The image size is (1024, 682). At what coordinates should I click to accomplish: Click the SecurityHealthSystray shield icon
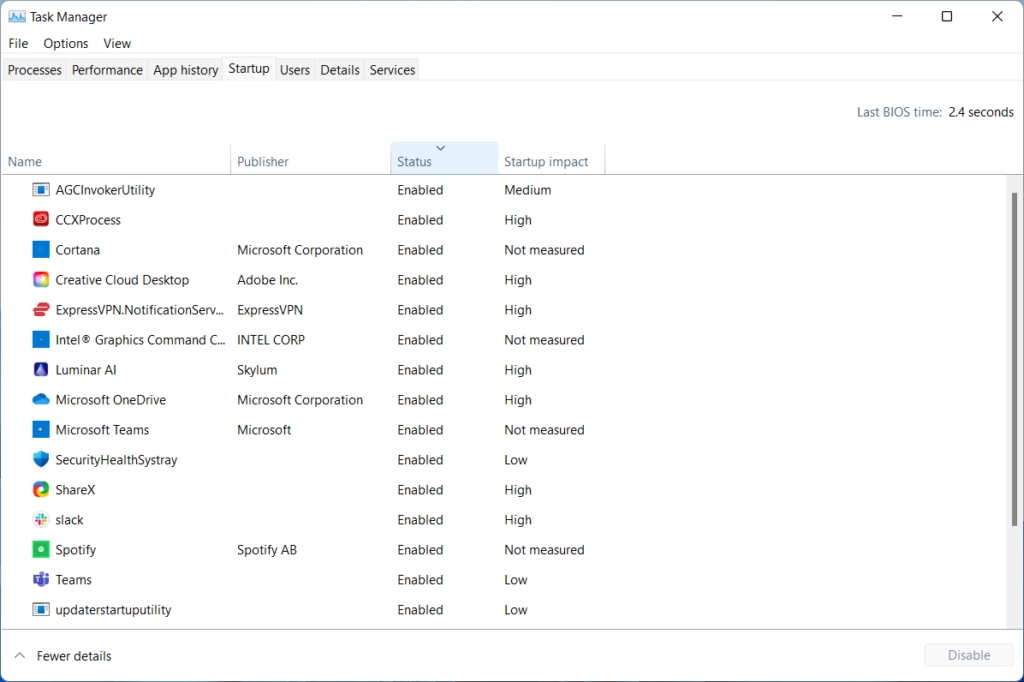pos(40,460)
